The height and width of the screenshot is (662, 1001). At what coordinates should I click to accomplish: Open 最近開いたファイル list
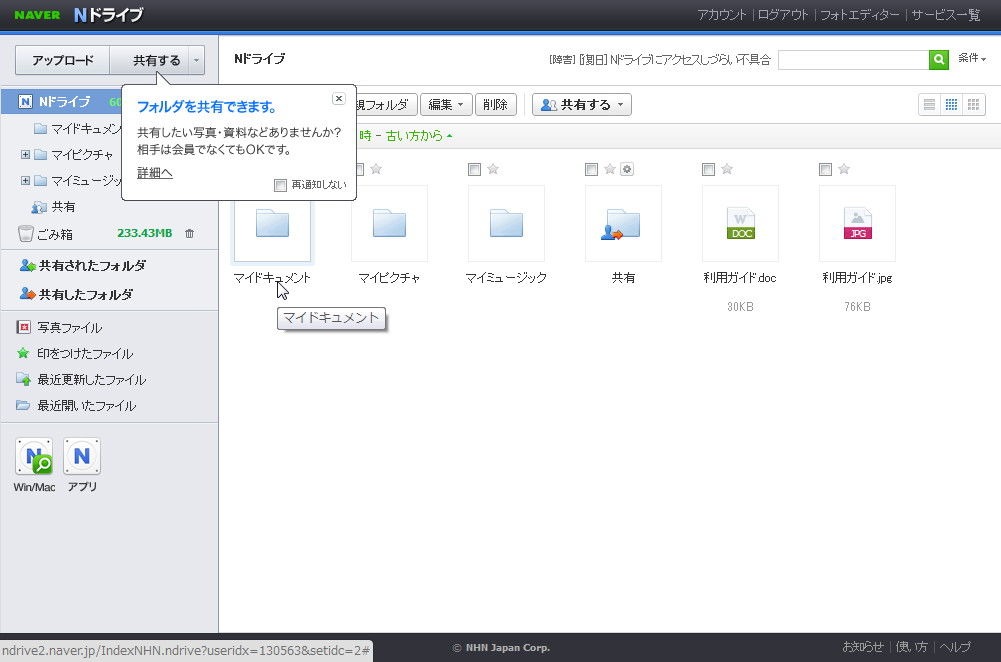pyautogui.click(x=86, y=406)
